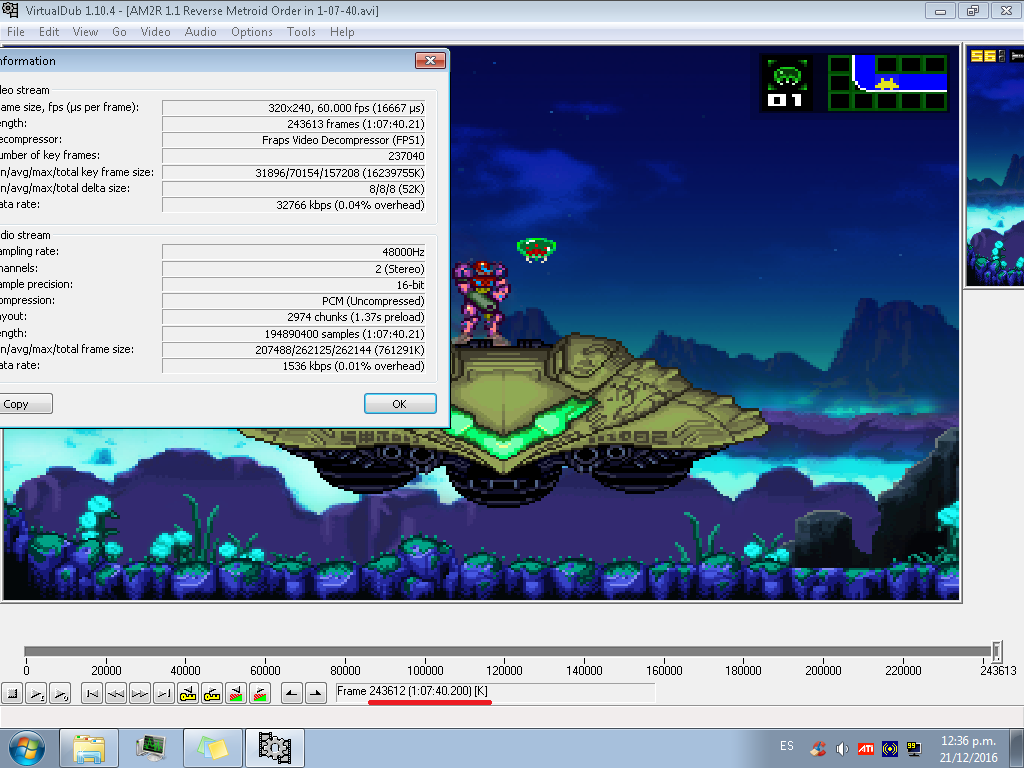Open the system monitor taskbar icon
Image resolution: width=1024 pixels, height=768 pixels.
(151, 748)
